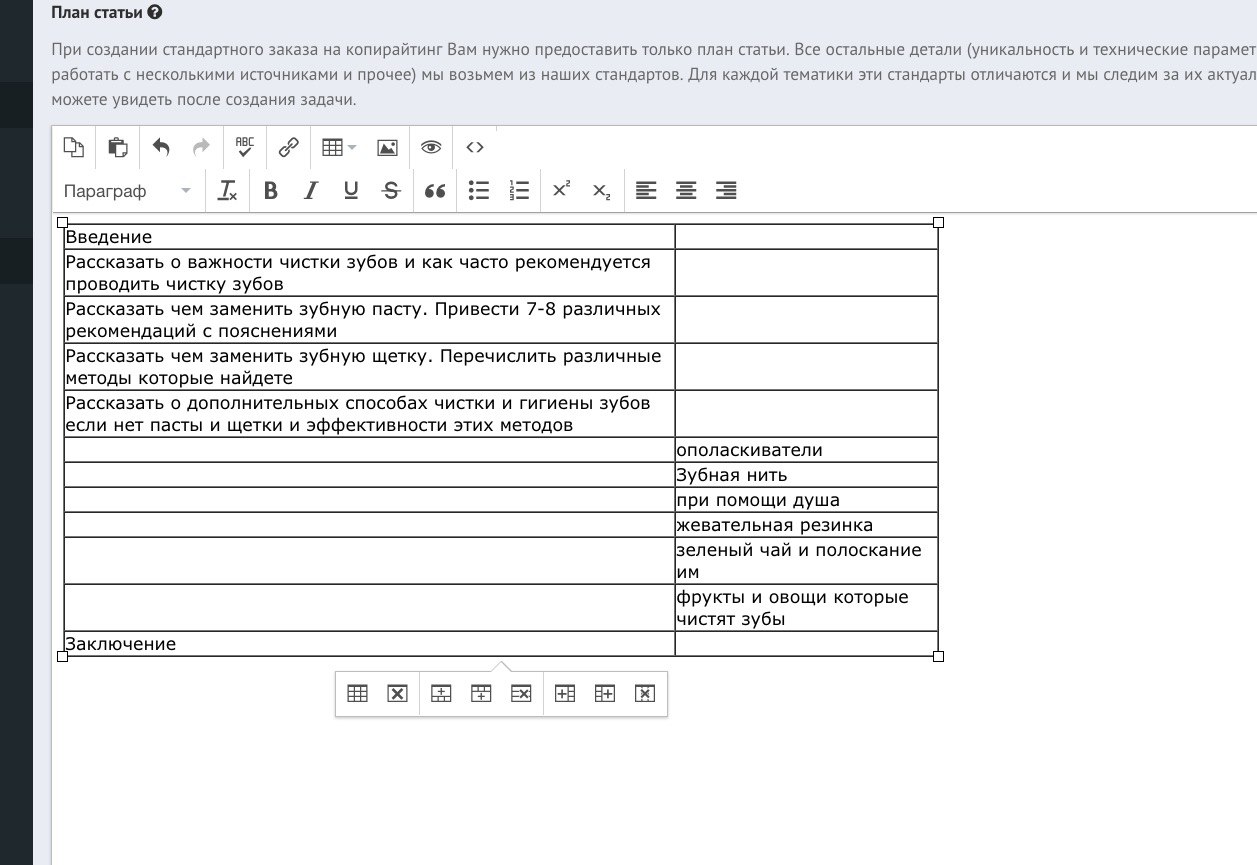Toggle the numbered list

click(x=519, y=190)
